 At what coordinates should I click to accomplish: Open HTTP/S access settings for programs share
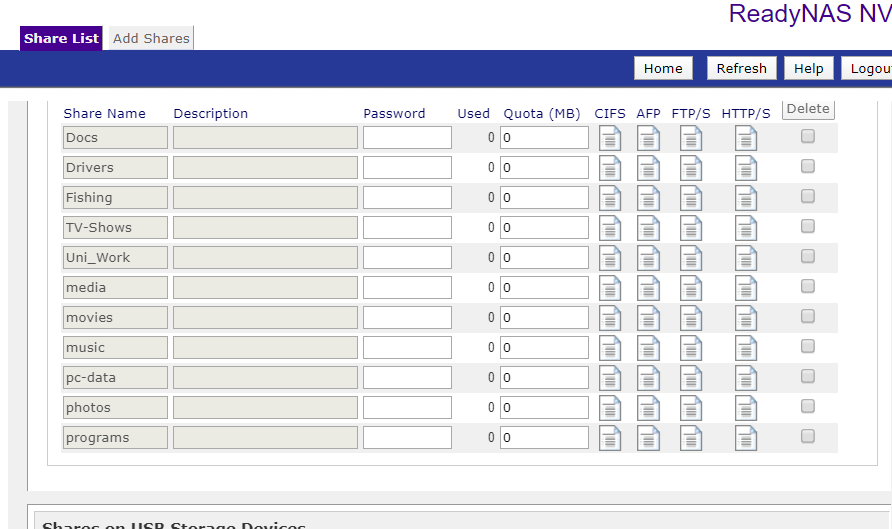(x=746, y=439)
